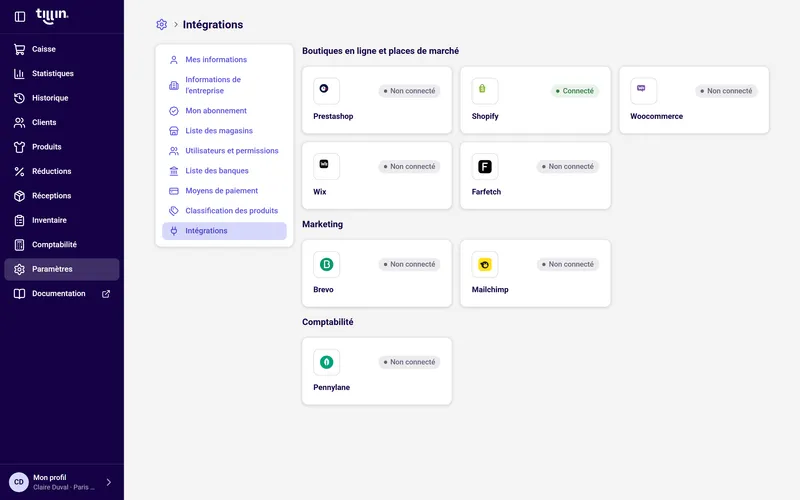Click the gear icon in the breadcrumb

coord(162,24)
